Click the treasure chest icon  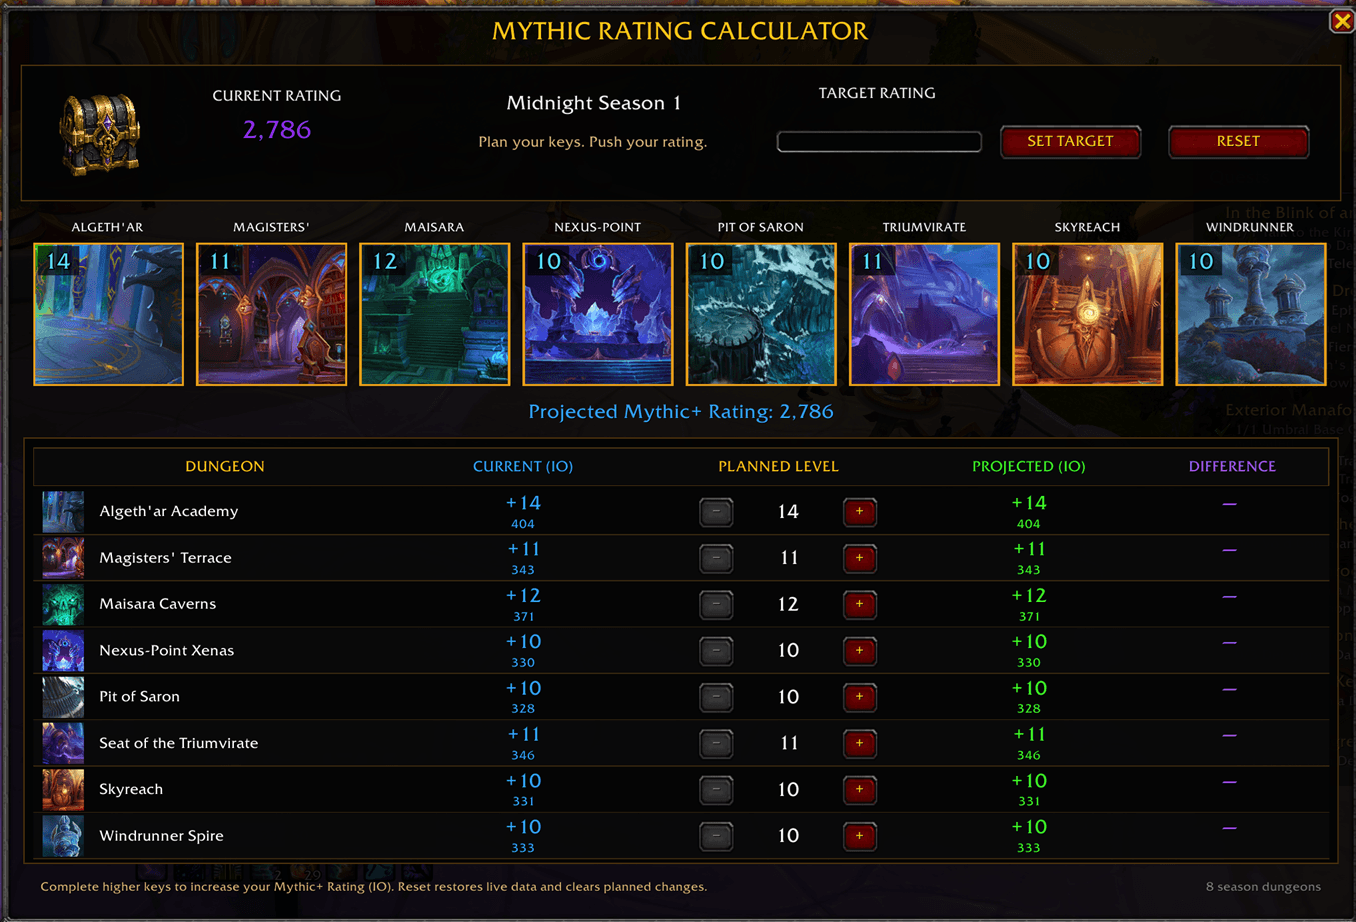(100, 134)
